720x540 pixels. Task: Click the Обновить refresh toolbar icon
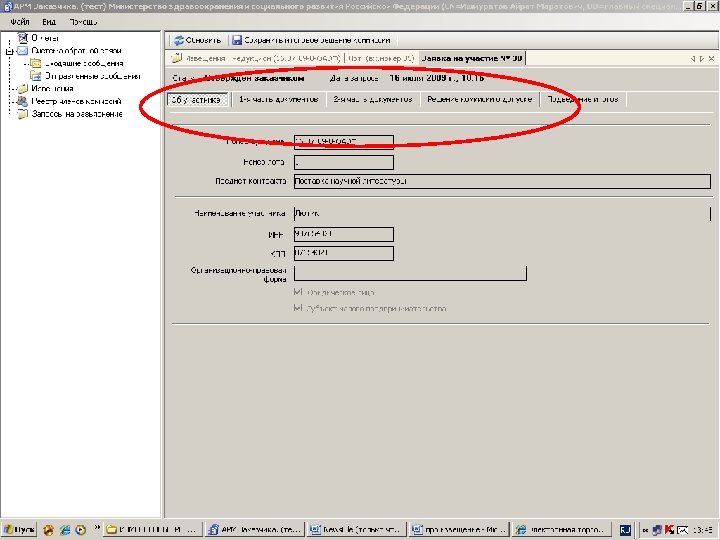tap(179, 40)
